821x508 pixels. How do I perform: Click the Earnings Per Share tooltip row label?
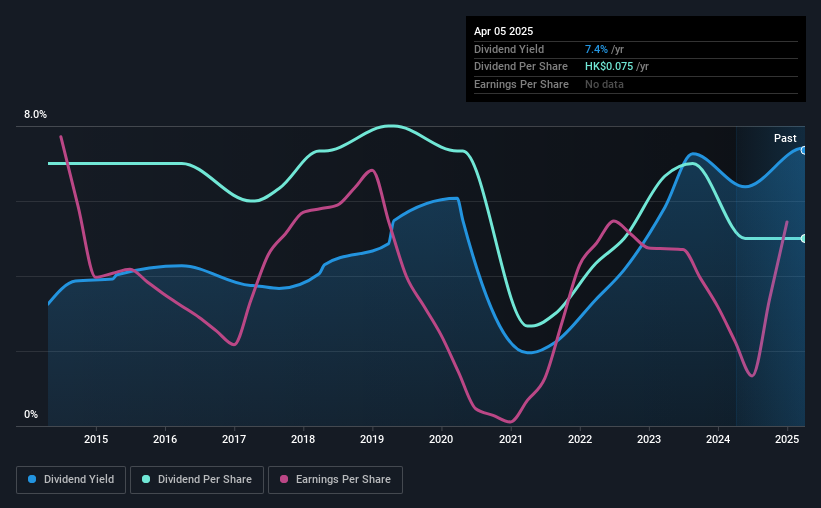521,84
